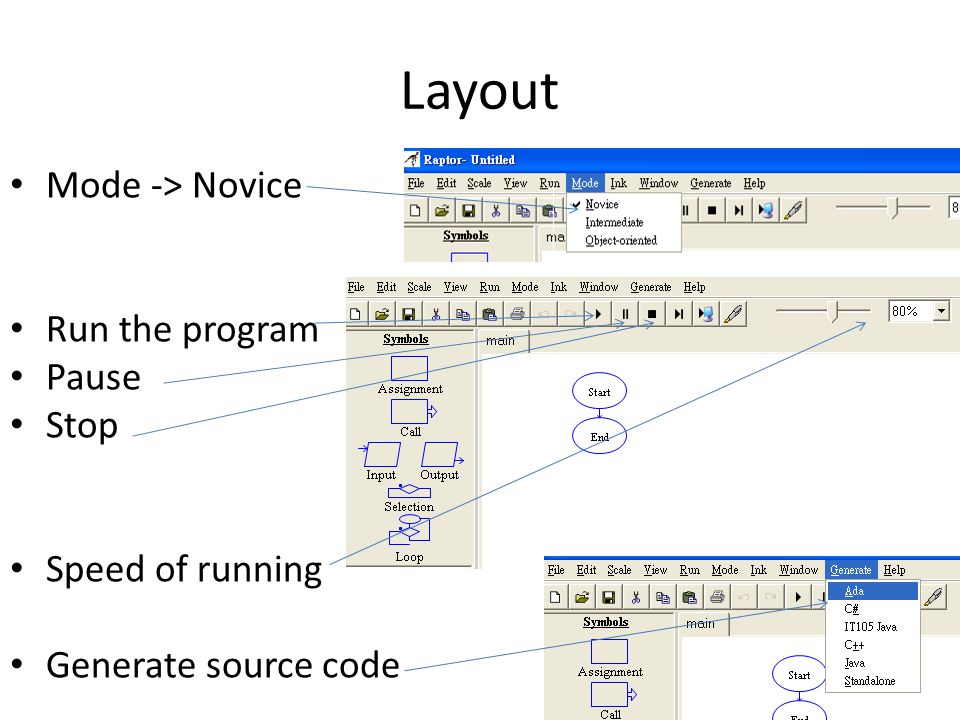The width and height of the screenshot is (960, 720).
Task: Adjust the speed slider in the 80% zoom window
Action: [833, 311]
